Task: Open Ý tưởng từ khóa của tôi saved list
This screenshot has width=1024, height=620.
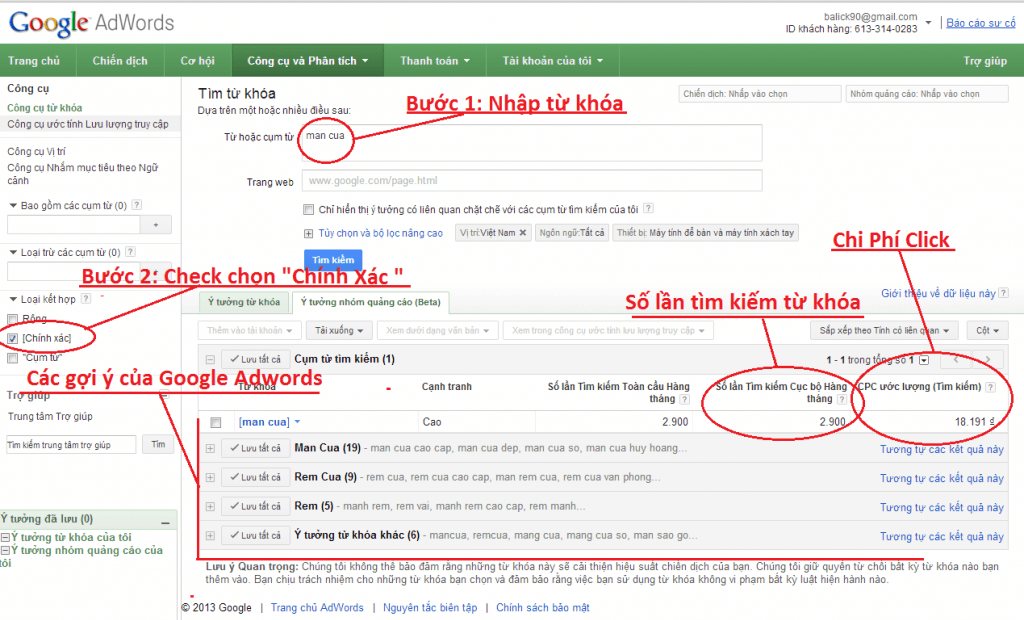Action: click(71, 537)
